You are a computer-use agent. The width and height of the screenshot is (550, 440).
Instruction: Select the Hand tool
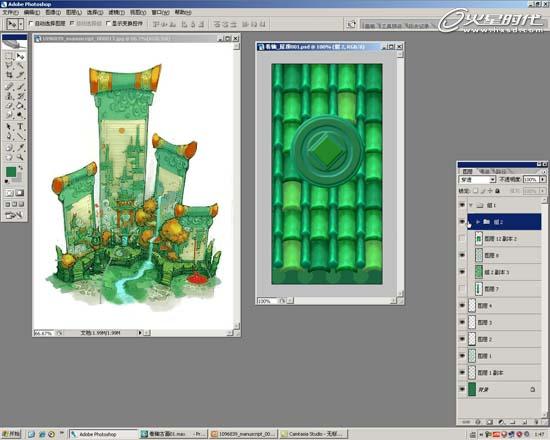click(9, 157)
